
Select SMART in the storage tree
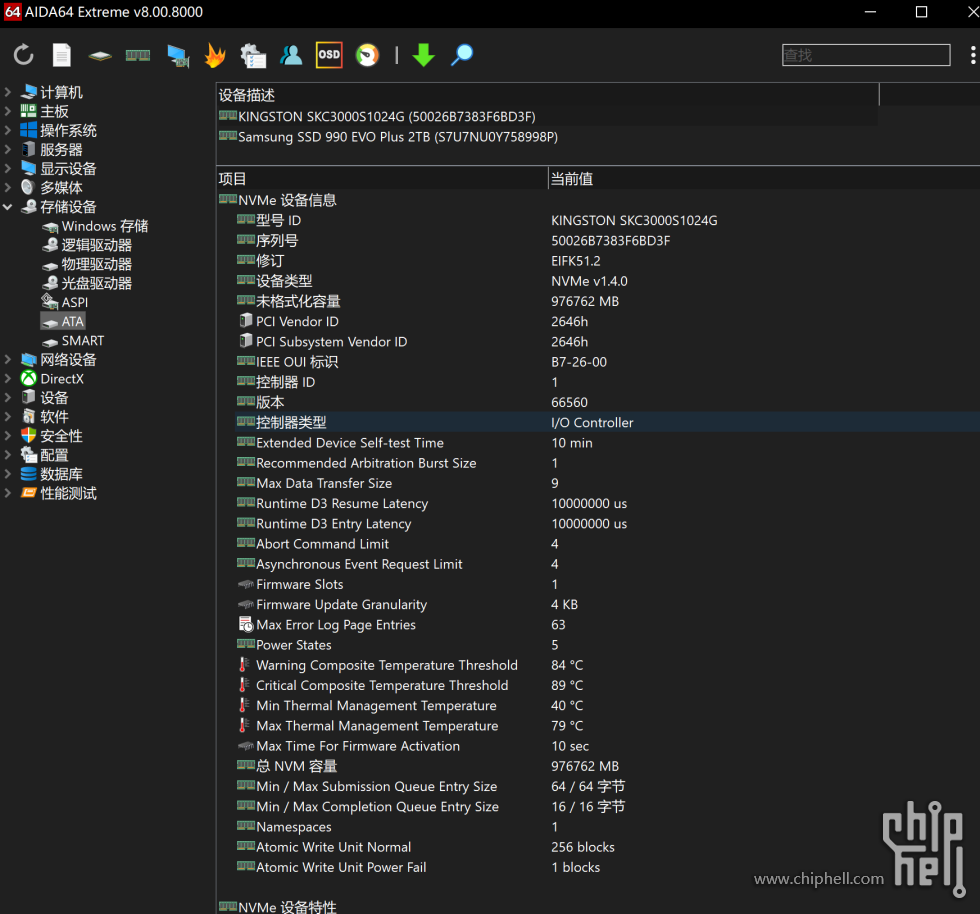pos(82,341)
